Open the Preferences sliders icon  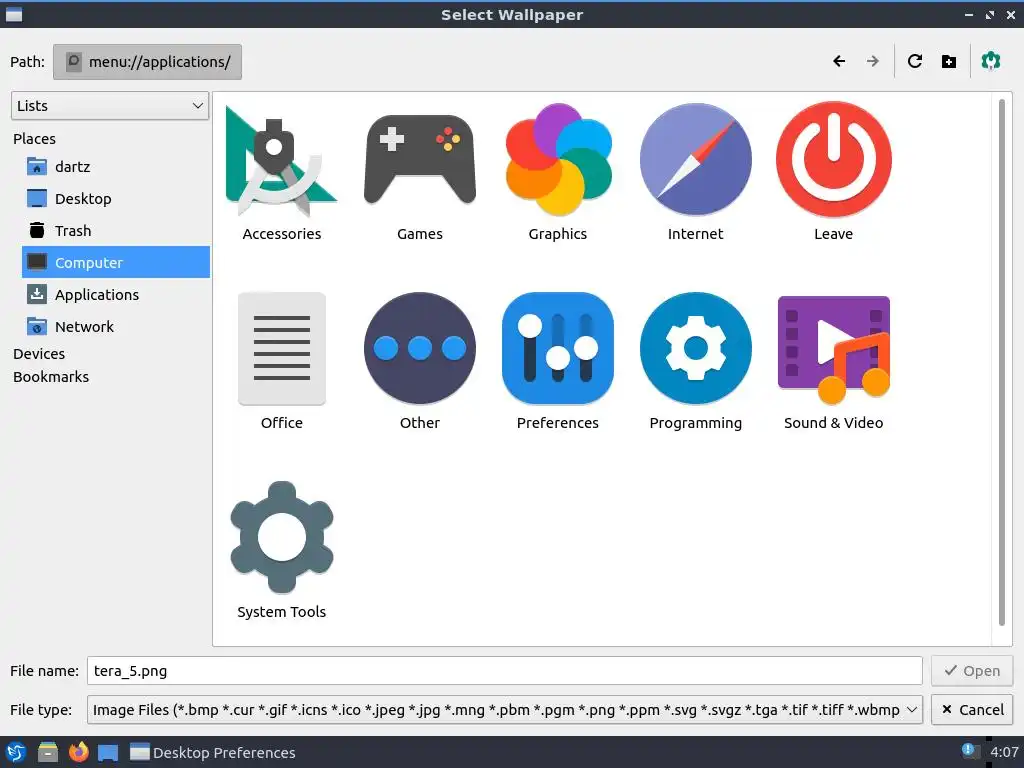[x=558, y=349]
